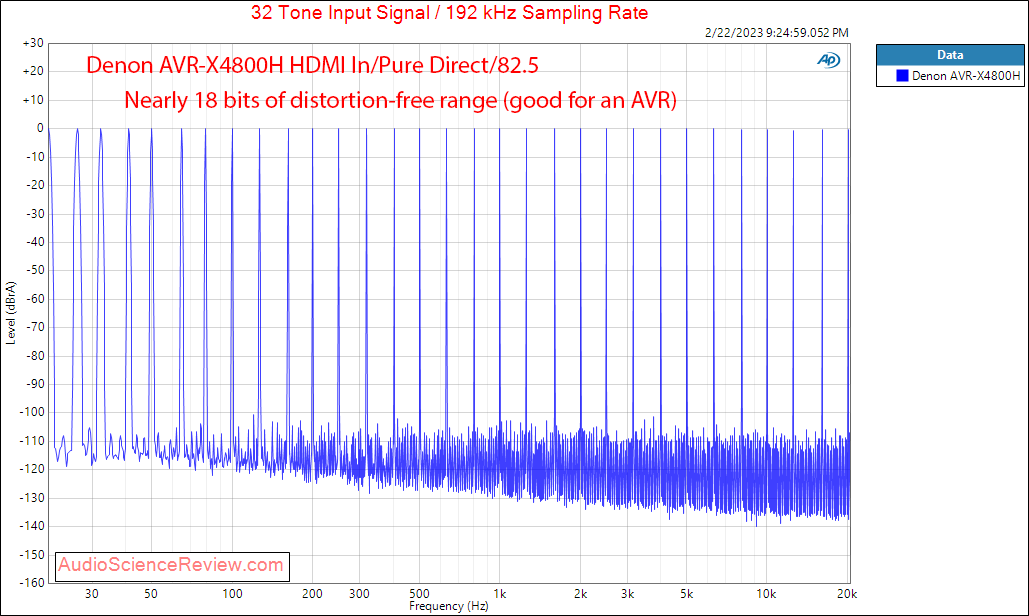The height and width of the screenshot is (616, 1029).
Task: Click the blue Denon AVR-X4800H legend swatch
Action: [902, 76]
